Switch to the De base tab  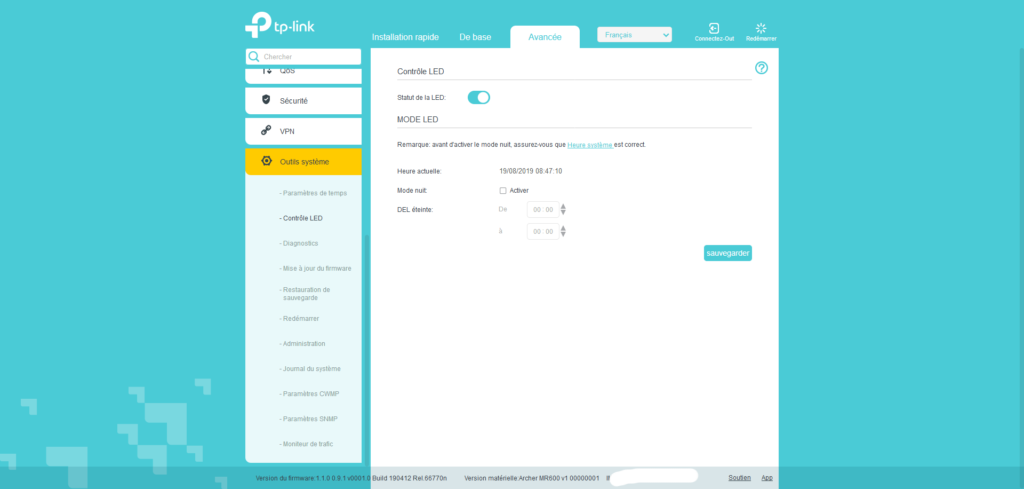tap(475, 37)
